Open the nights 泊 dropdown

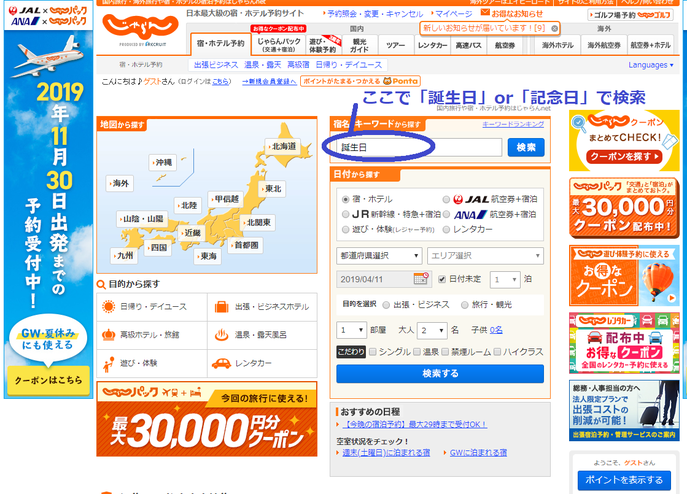point(505,279)
